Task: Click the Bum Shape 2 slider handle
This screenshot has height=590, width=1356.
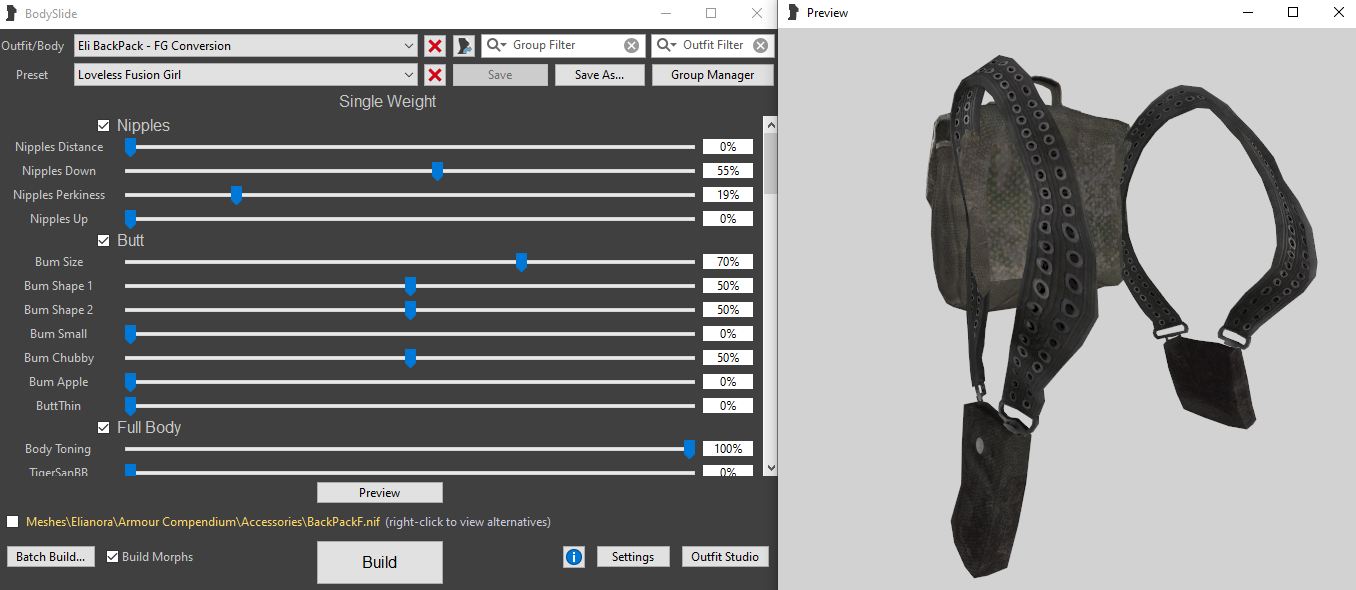Action: tap(410, 311)
